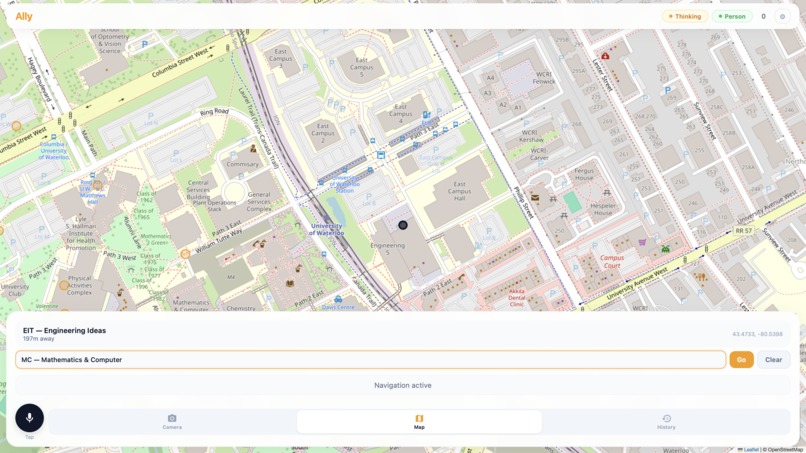The image size is (806, 453).
Task: Click the brown mail icon near Phillip Street
Action: (x=535, y=197)
